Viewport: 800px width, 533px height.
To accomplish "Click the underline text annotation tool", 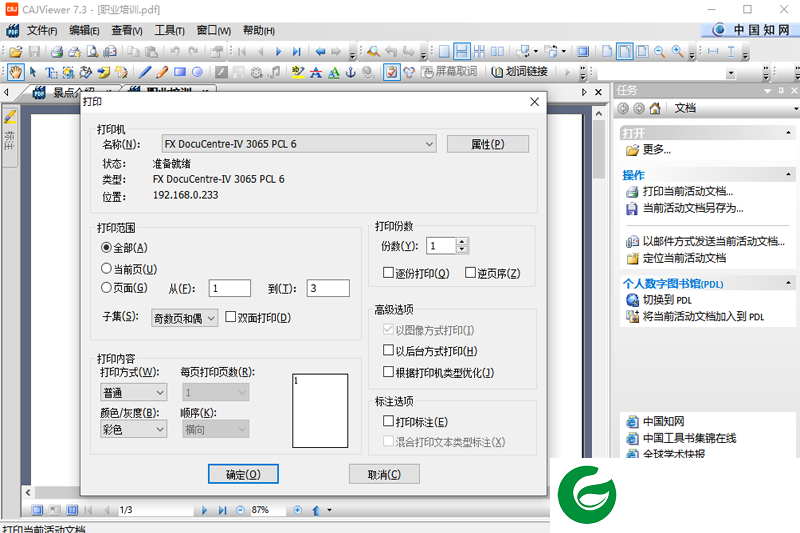I will [x=334, y=72].
